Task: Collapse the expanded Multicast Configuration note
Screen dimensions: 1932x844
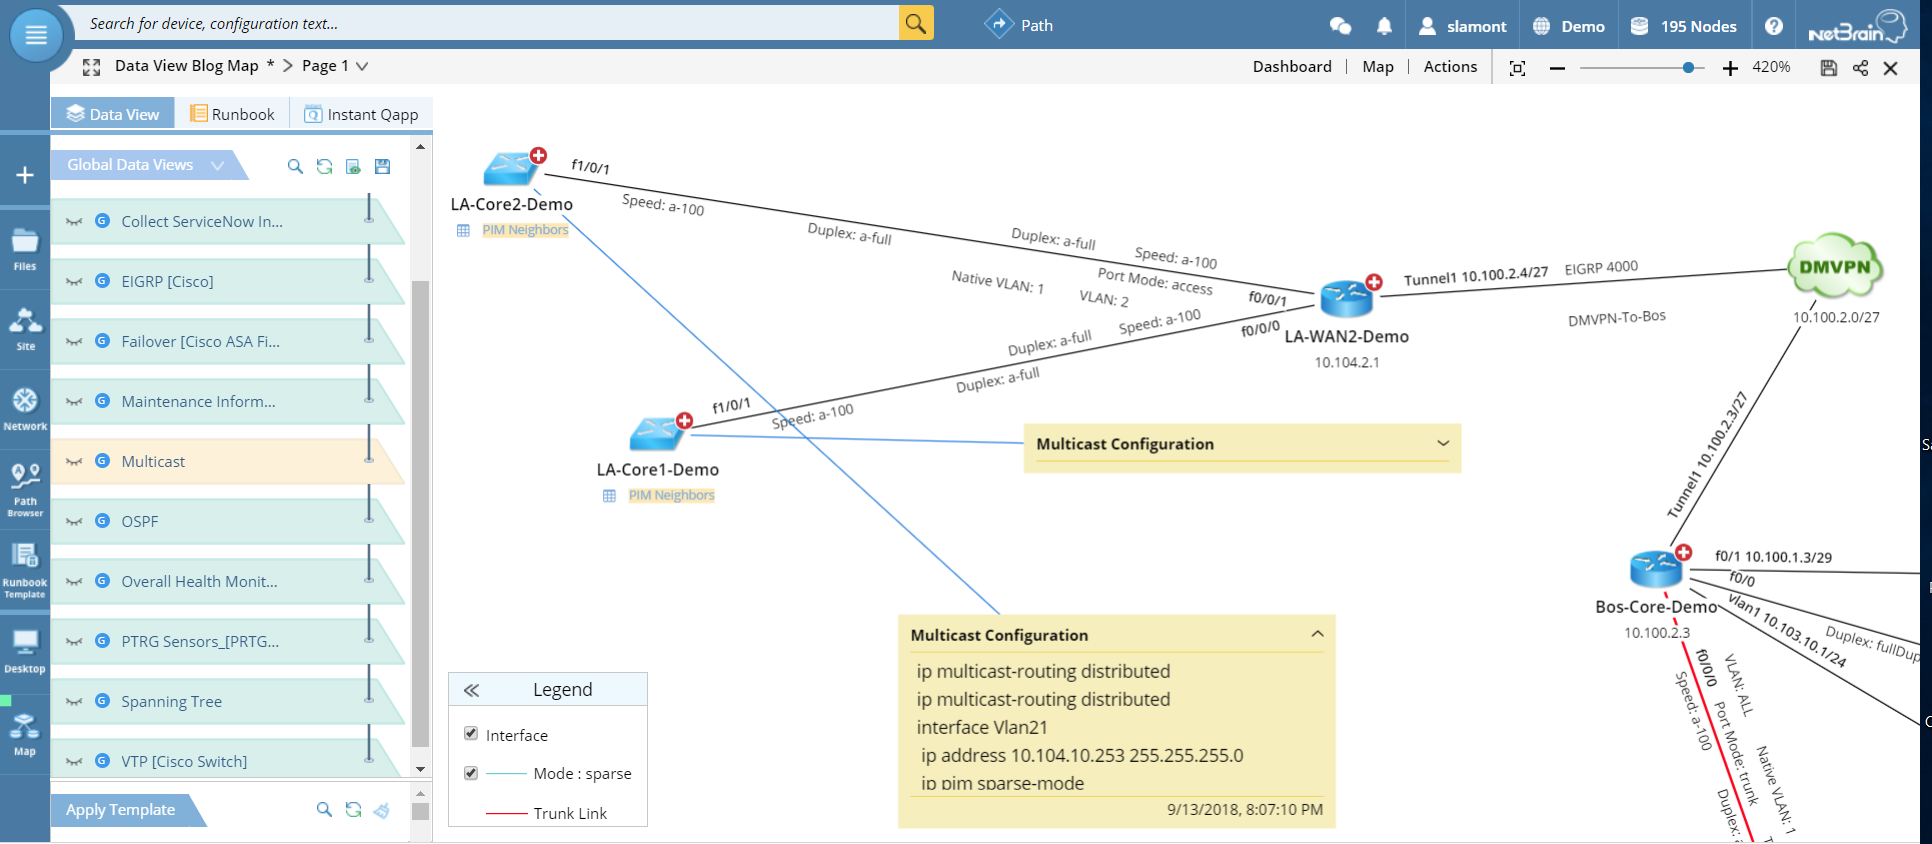Action: coord(1318,634)
